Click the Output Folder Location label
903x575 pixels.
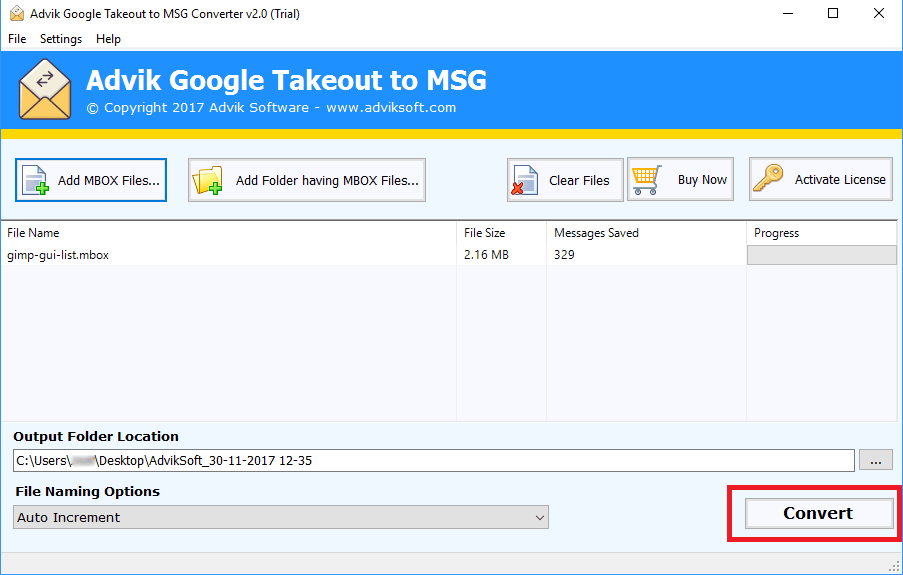tap(96, 436)
